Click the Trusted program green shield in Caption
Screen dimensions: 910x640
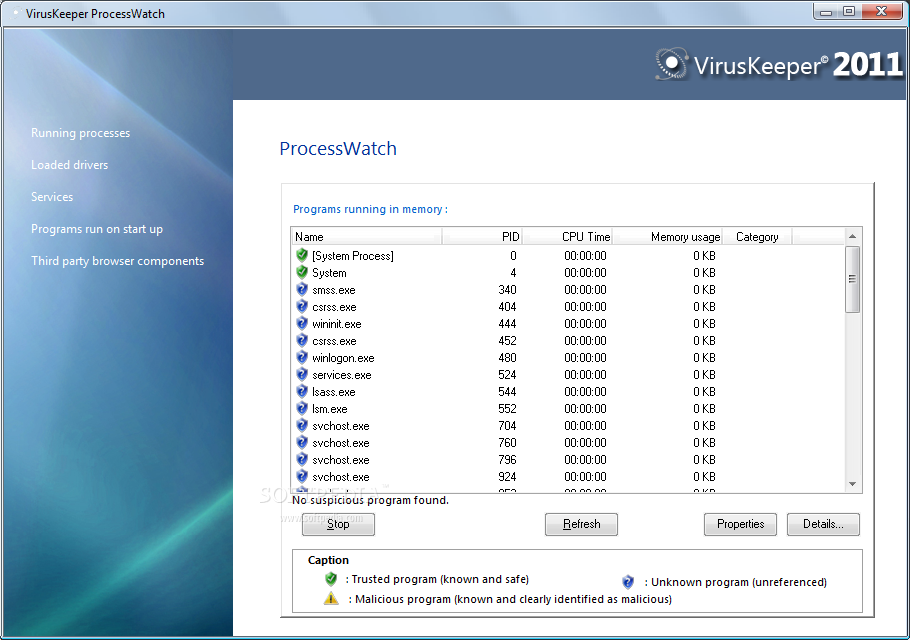[331, 578]
